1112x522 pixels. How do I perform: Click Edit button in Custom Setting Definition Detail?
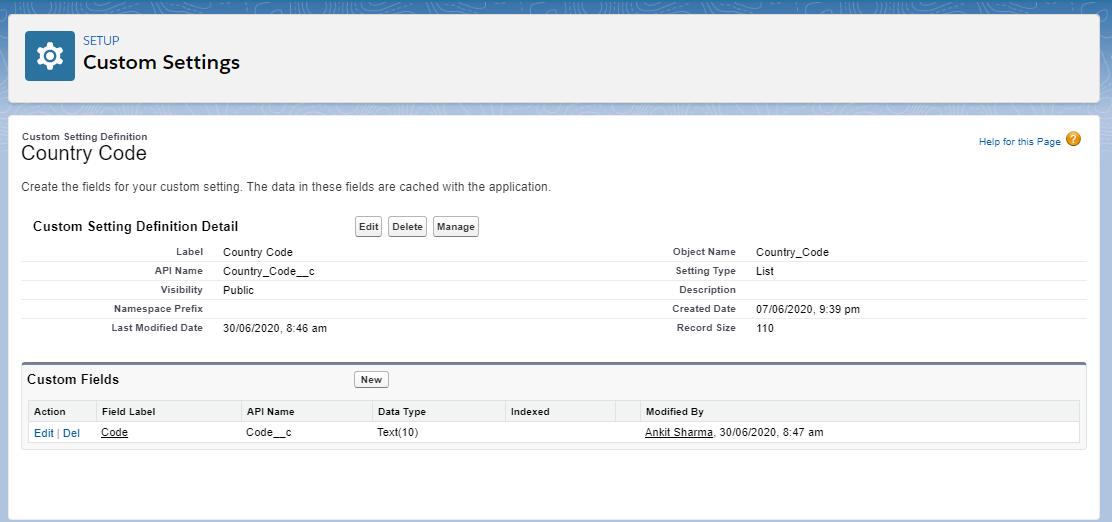tap(368, 227)
